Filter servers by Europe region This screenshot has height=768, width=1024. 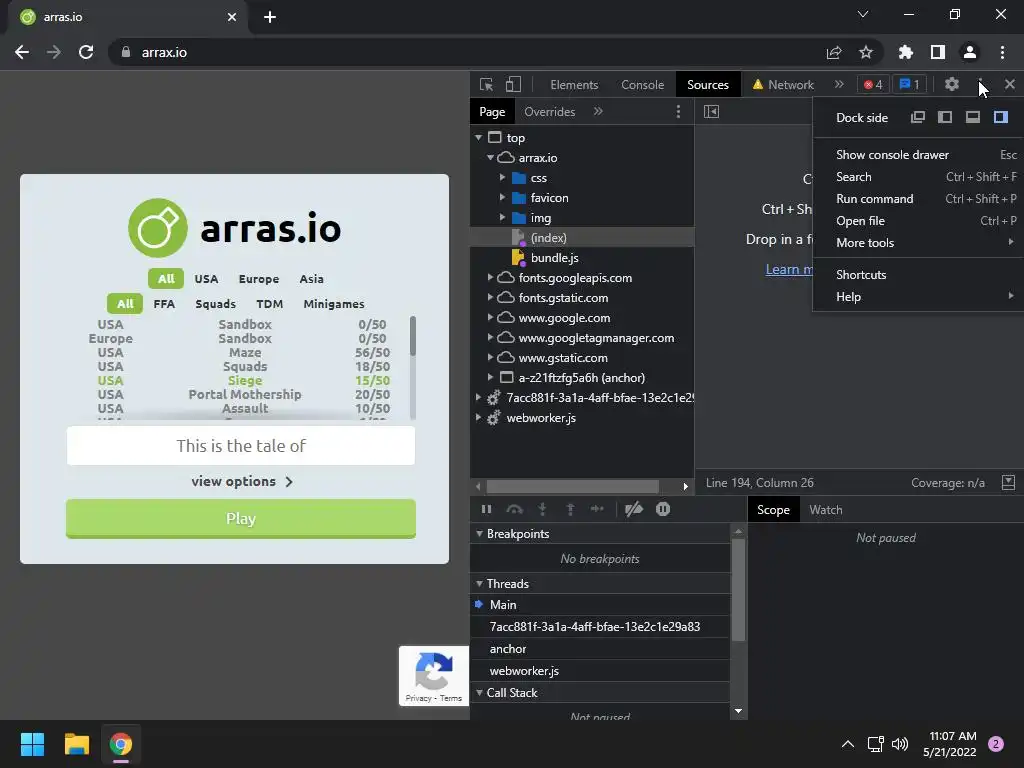click(259, 279)
